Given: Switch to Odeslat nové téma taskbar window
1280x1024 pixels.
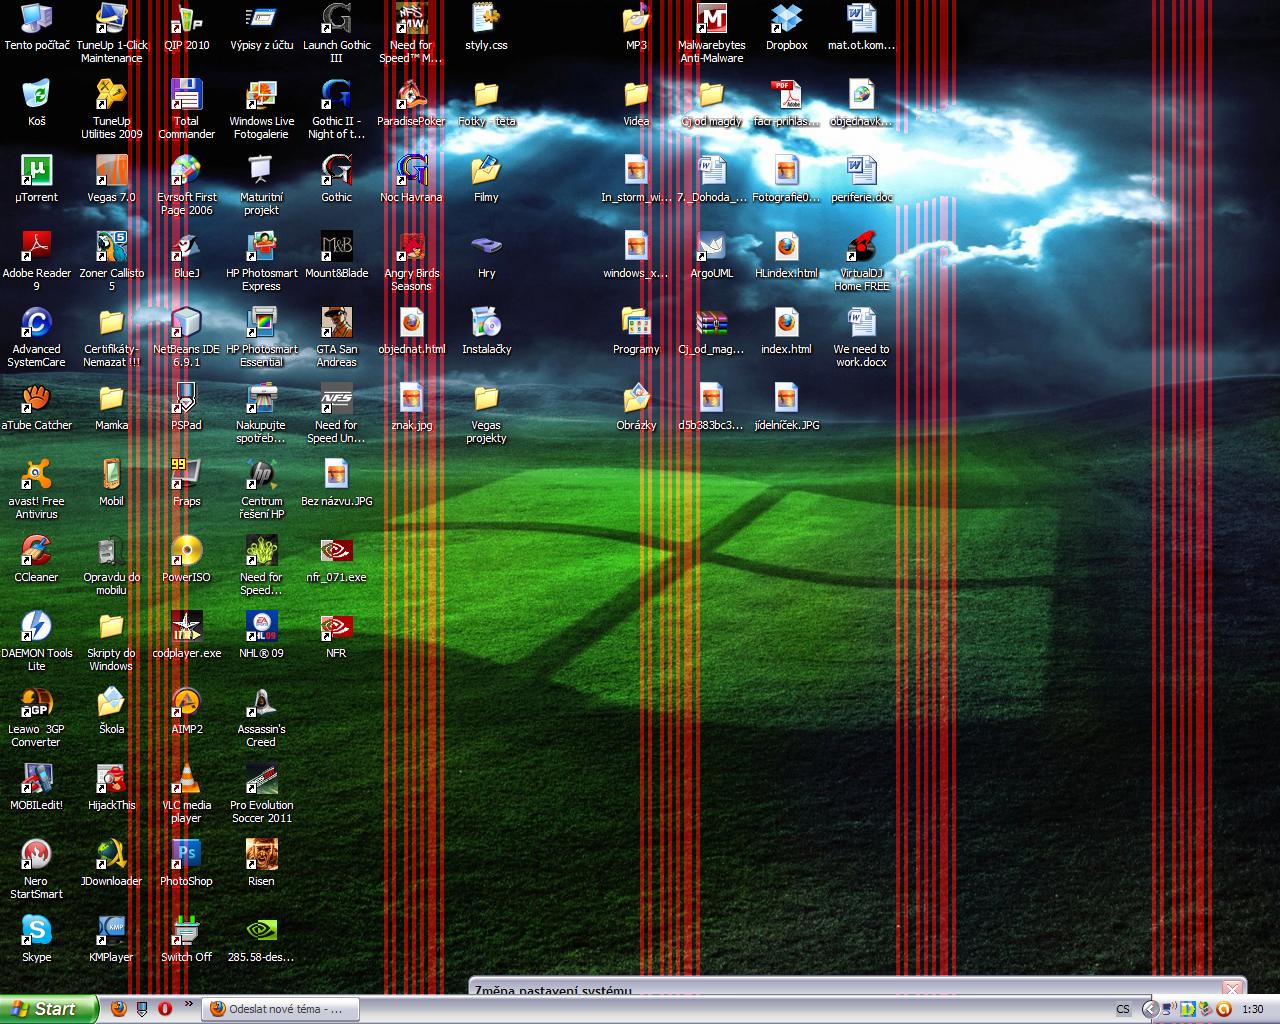Looking at the screenshot, I should click(x=280, y=1009).
